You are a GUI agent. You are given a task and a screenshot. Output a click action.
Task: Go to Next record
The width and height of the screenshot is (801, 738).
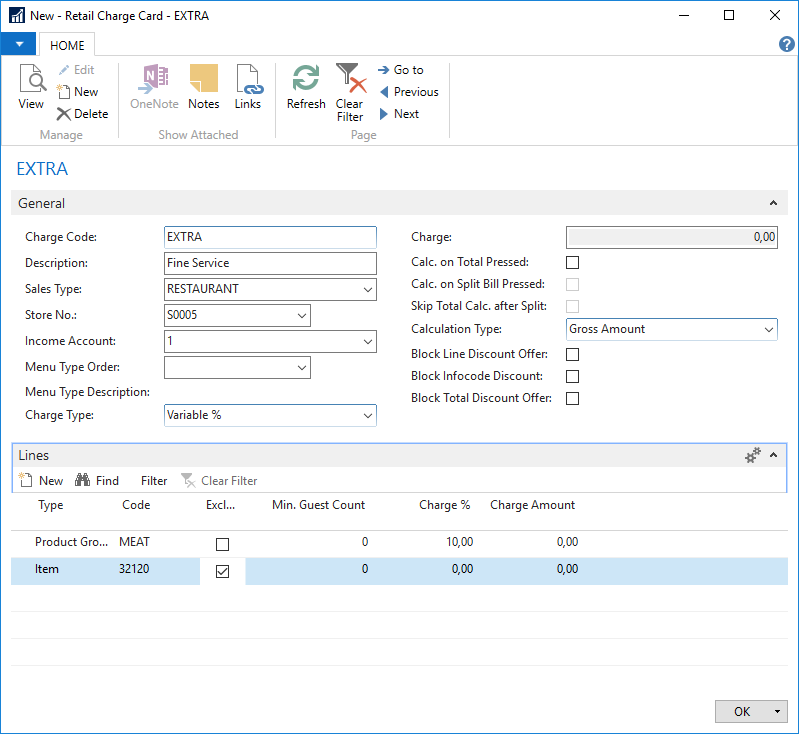click(x=398, y=114)
